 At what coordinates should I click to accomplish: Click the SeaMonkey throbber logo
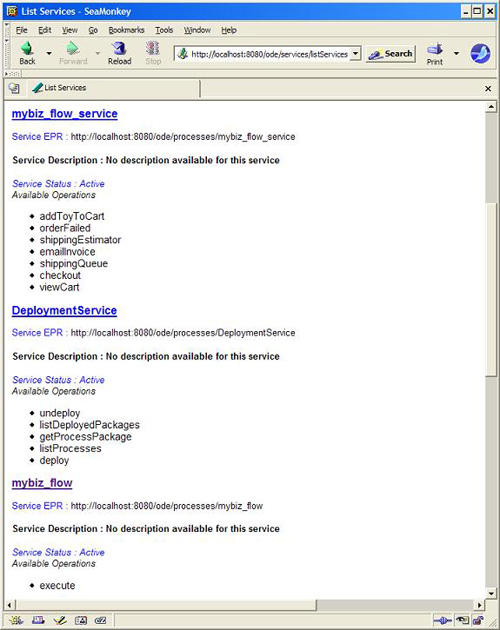(480, 53)
